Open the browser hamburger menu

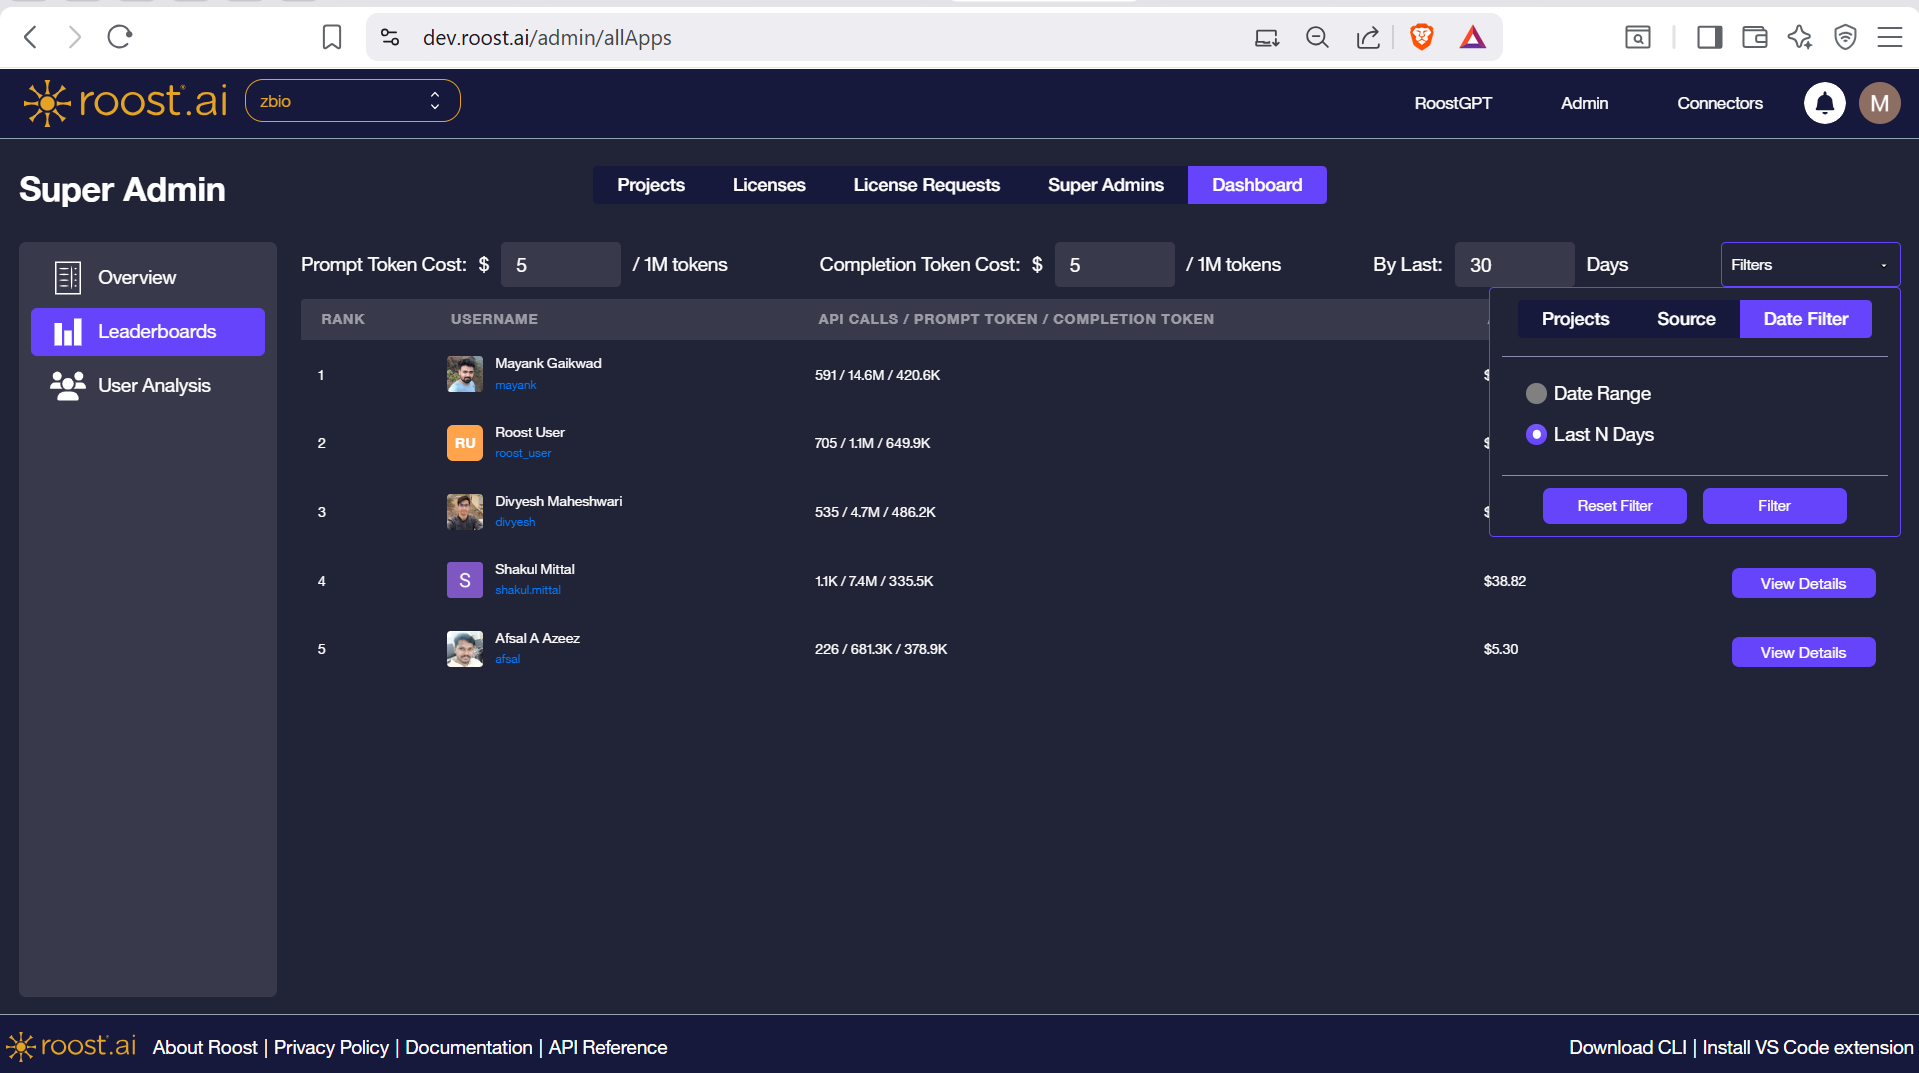(x=1890, y=37)
